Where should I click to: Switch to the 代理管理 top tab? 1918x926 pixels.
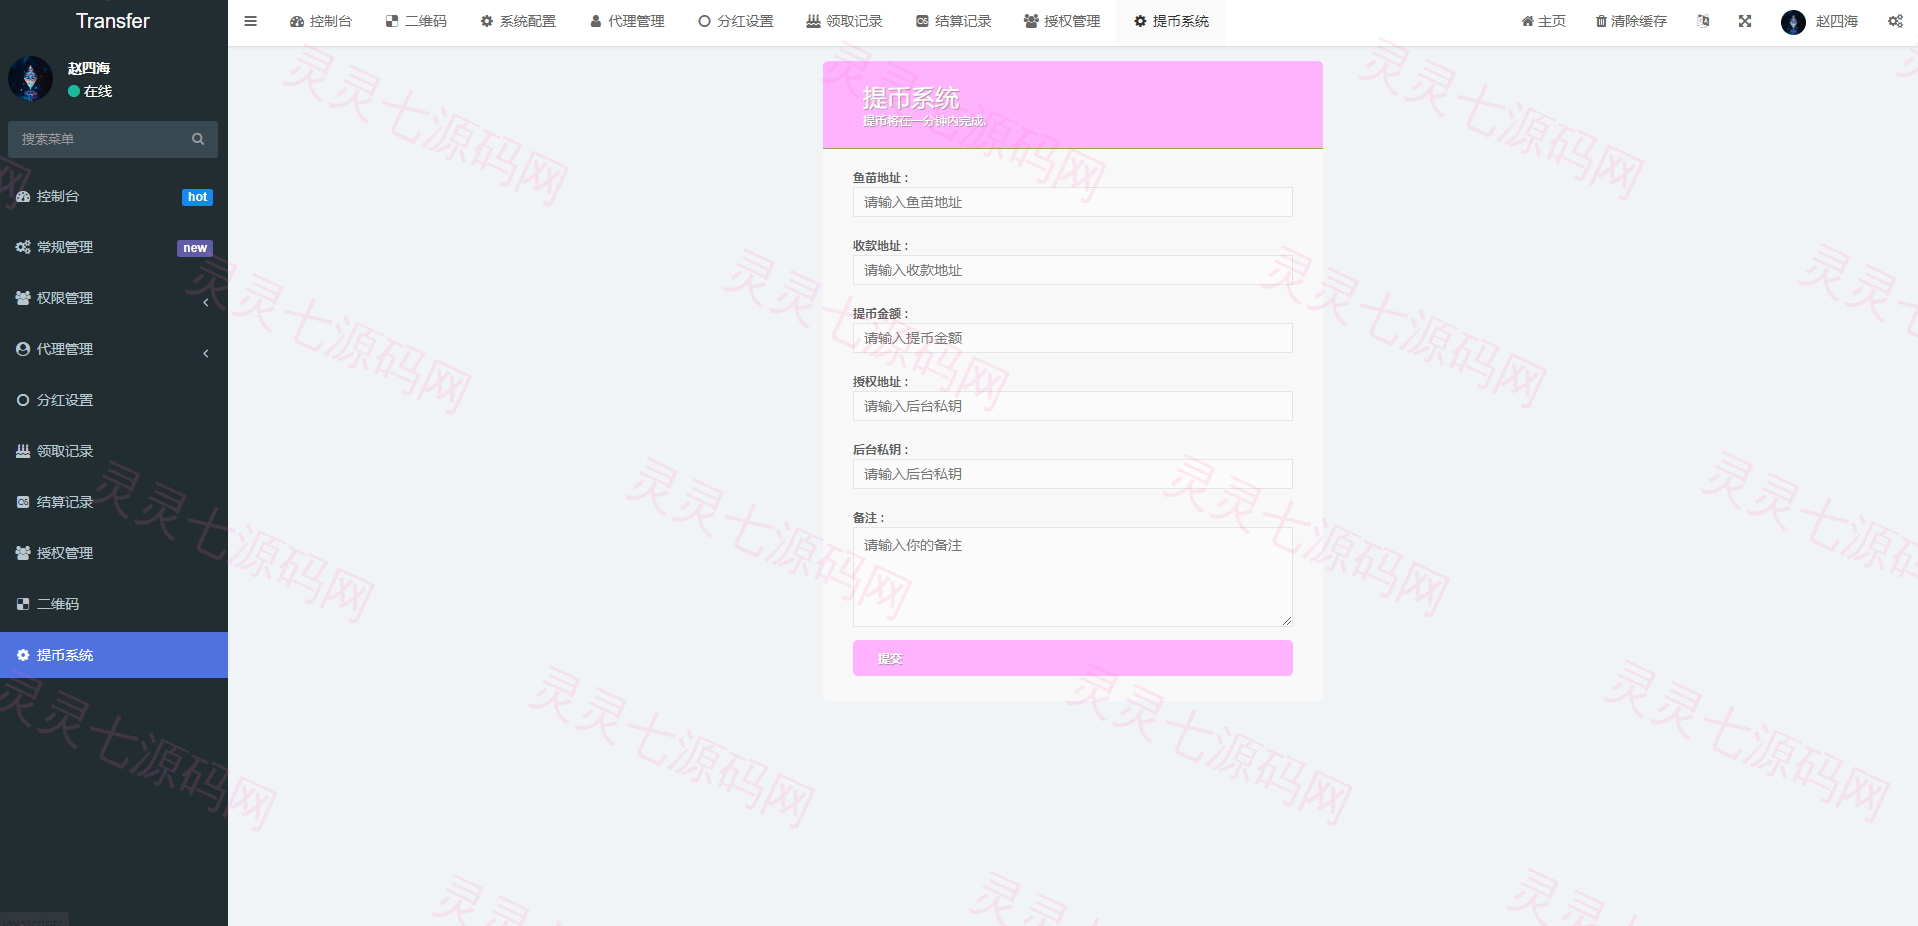tap(627, 21)
